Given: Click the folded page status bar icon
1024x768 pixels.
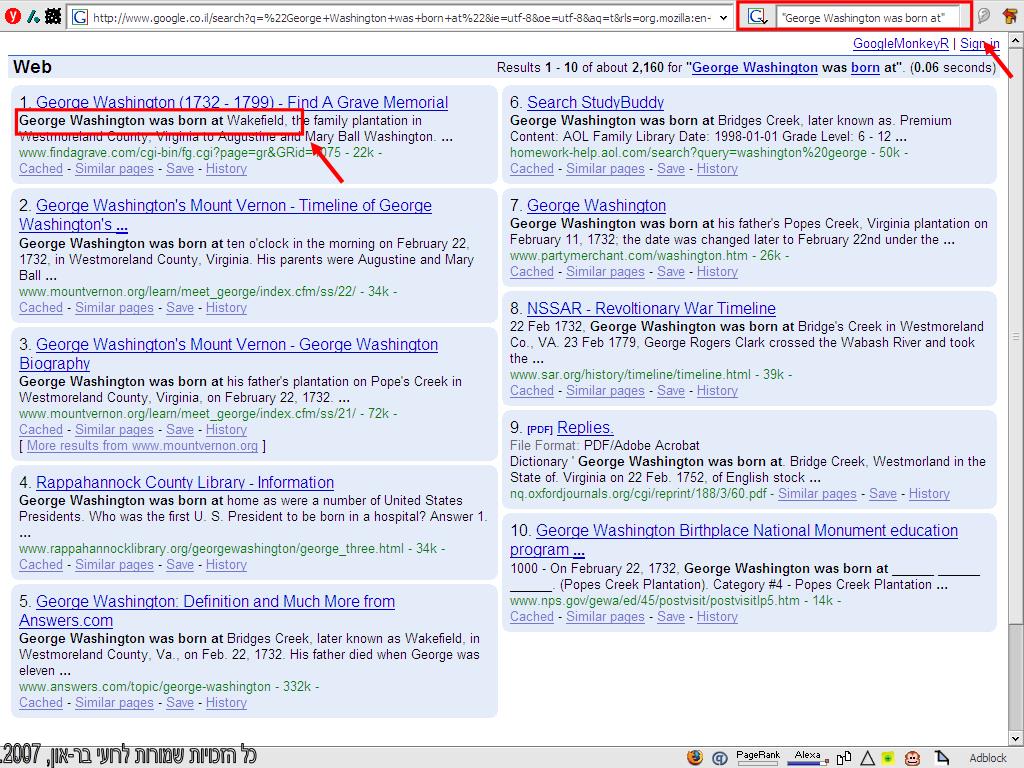Looking at the screenshot, I should (941, 758).
